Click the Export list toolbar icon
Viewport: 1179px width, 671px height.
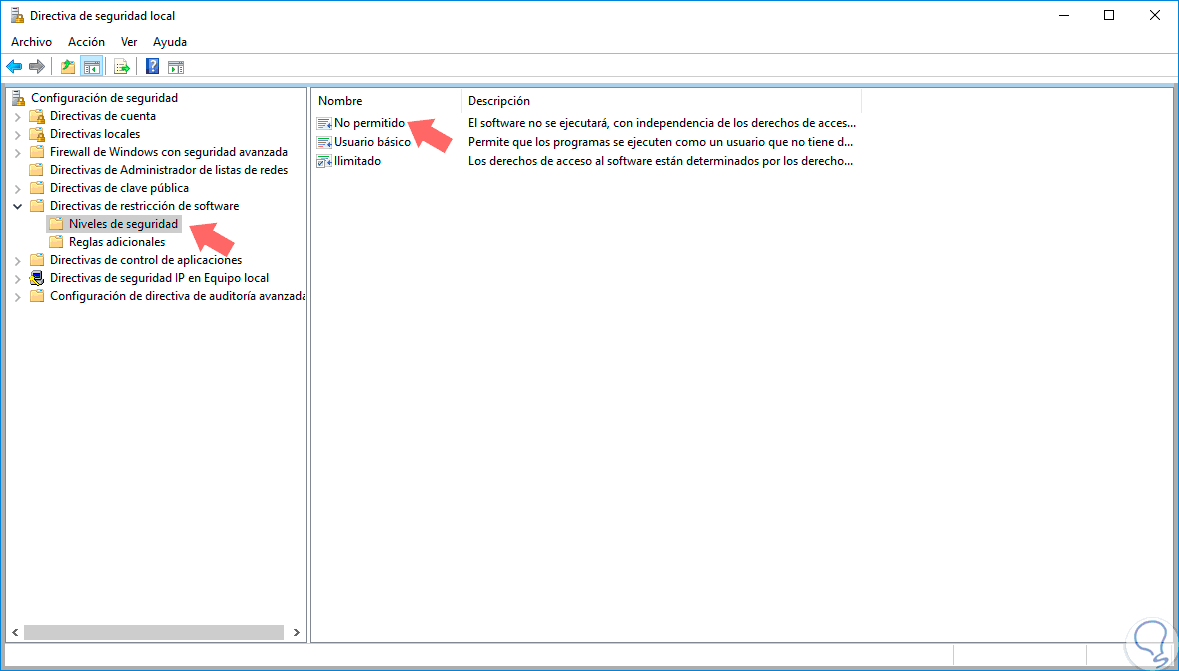click(122, 67)
